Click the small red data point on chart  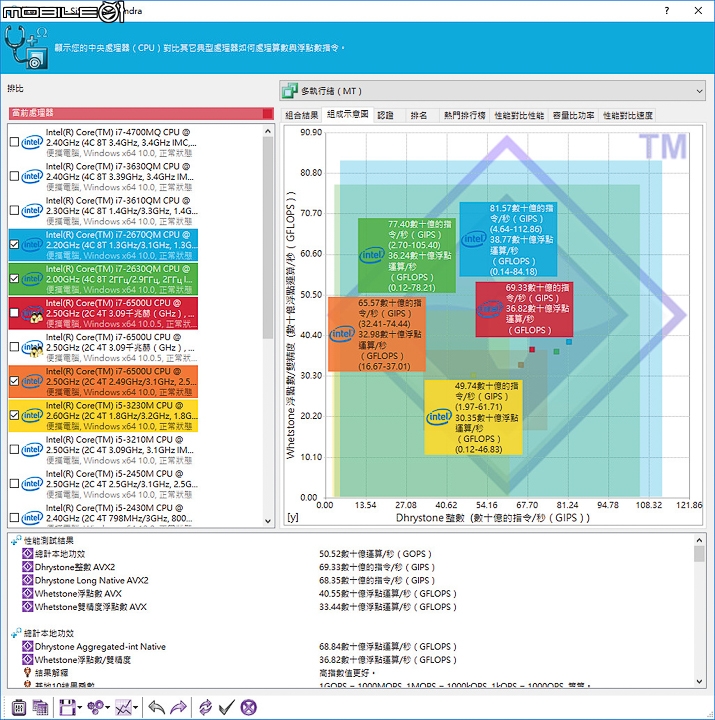pyautogui.click(x=532, y=349)
